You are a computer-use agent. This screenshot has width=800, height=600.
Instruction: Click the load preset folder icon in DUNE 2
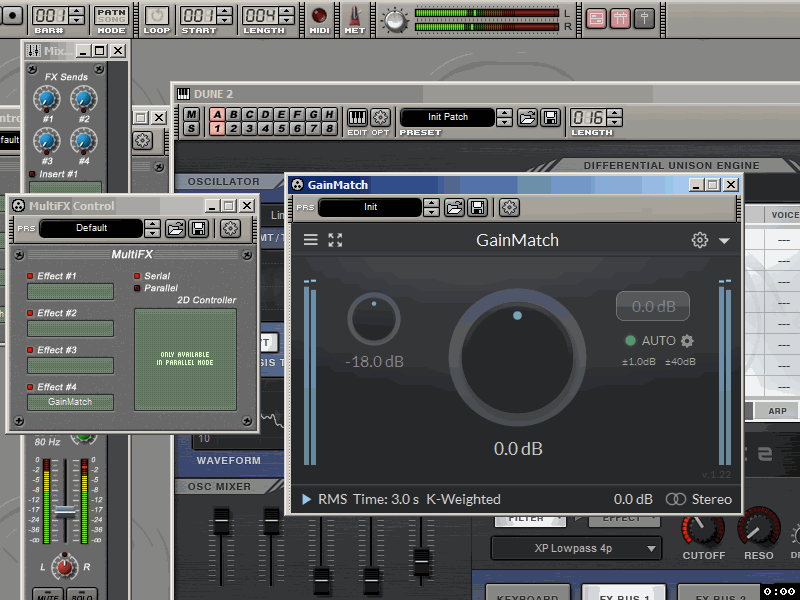(527, 118)
